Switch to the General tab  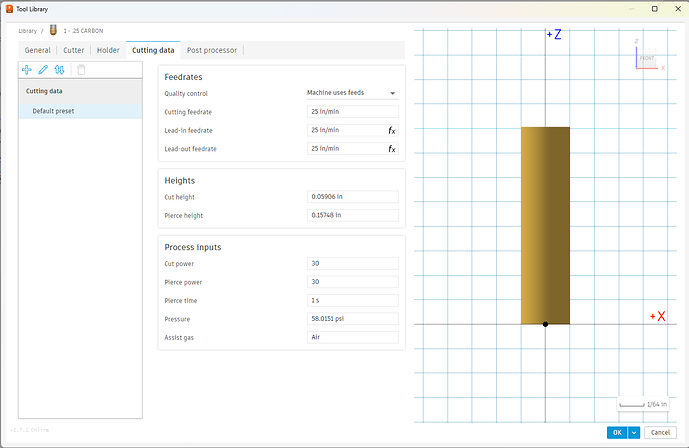coord(38,50)
